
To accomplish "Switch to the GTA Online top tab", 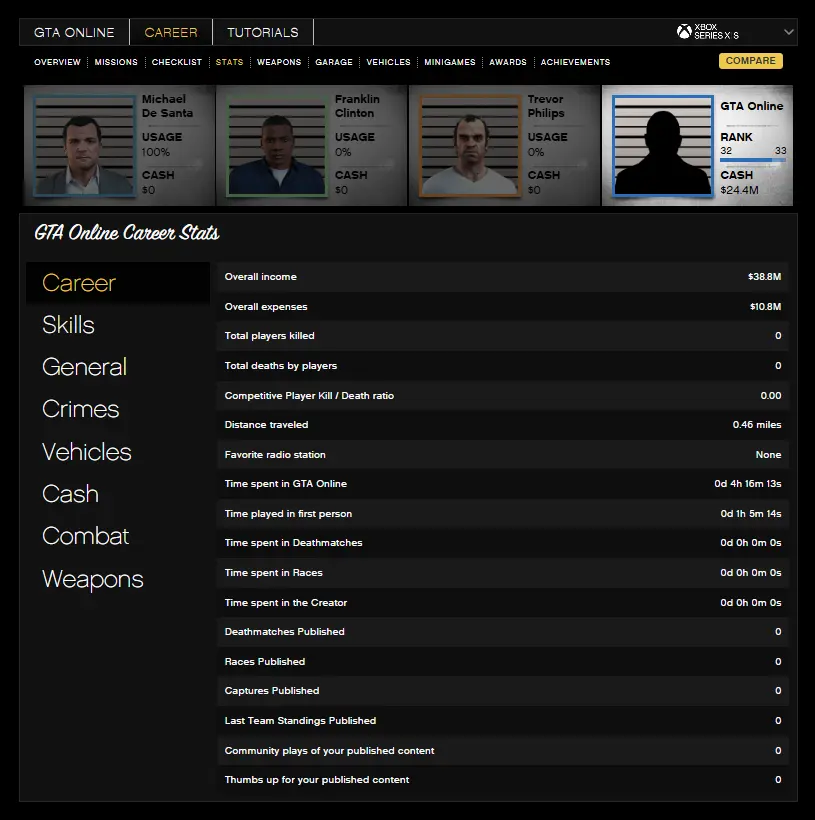I will (74, 32).
